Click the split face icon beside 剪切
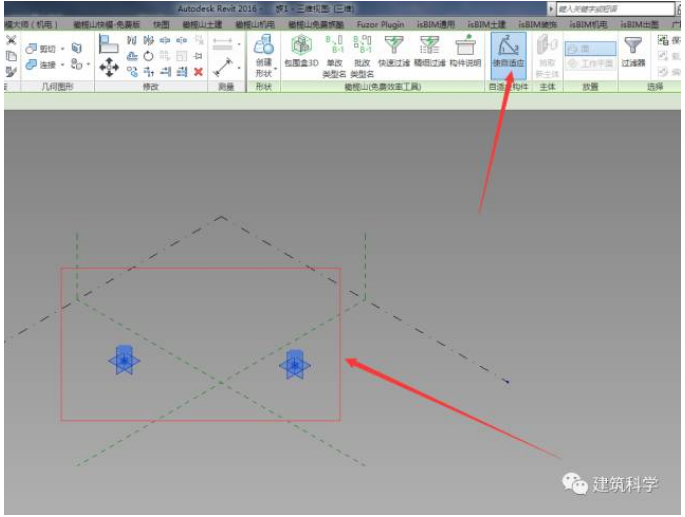685x517 pixels. (x=77, y=48)
